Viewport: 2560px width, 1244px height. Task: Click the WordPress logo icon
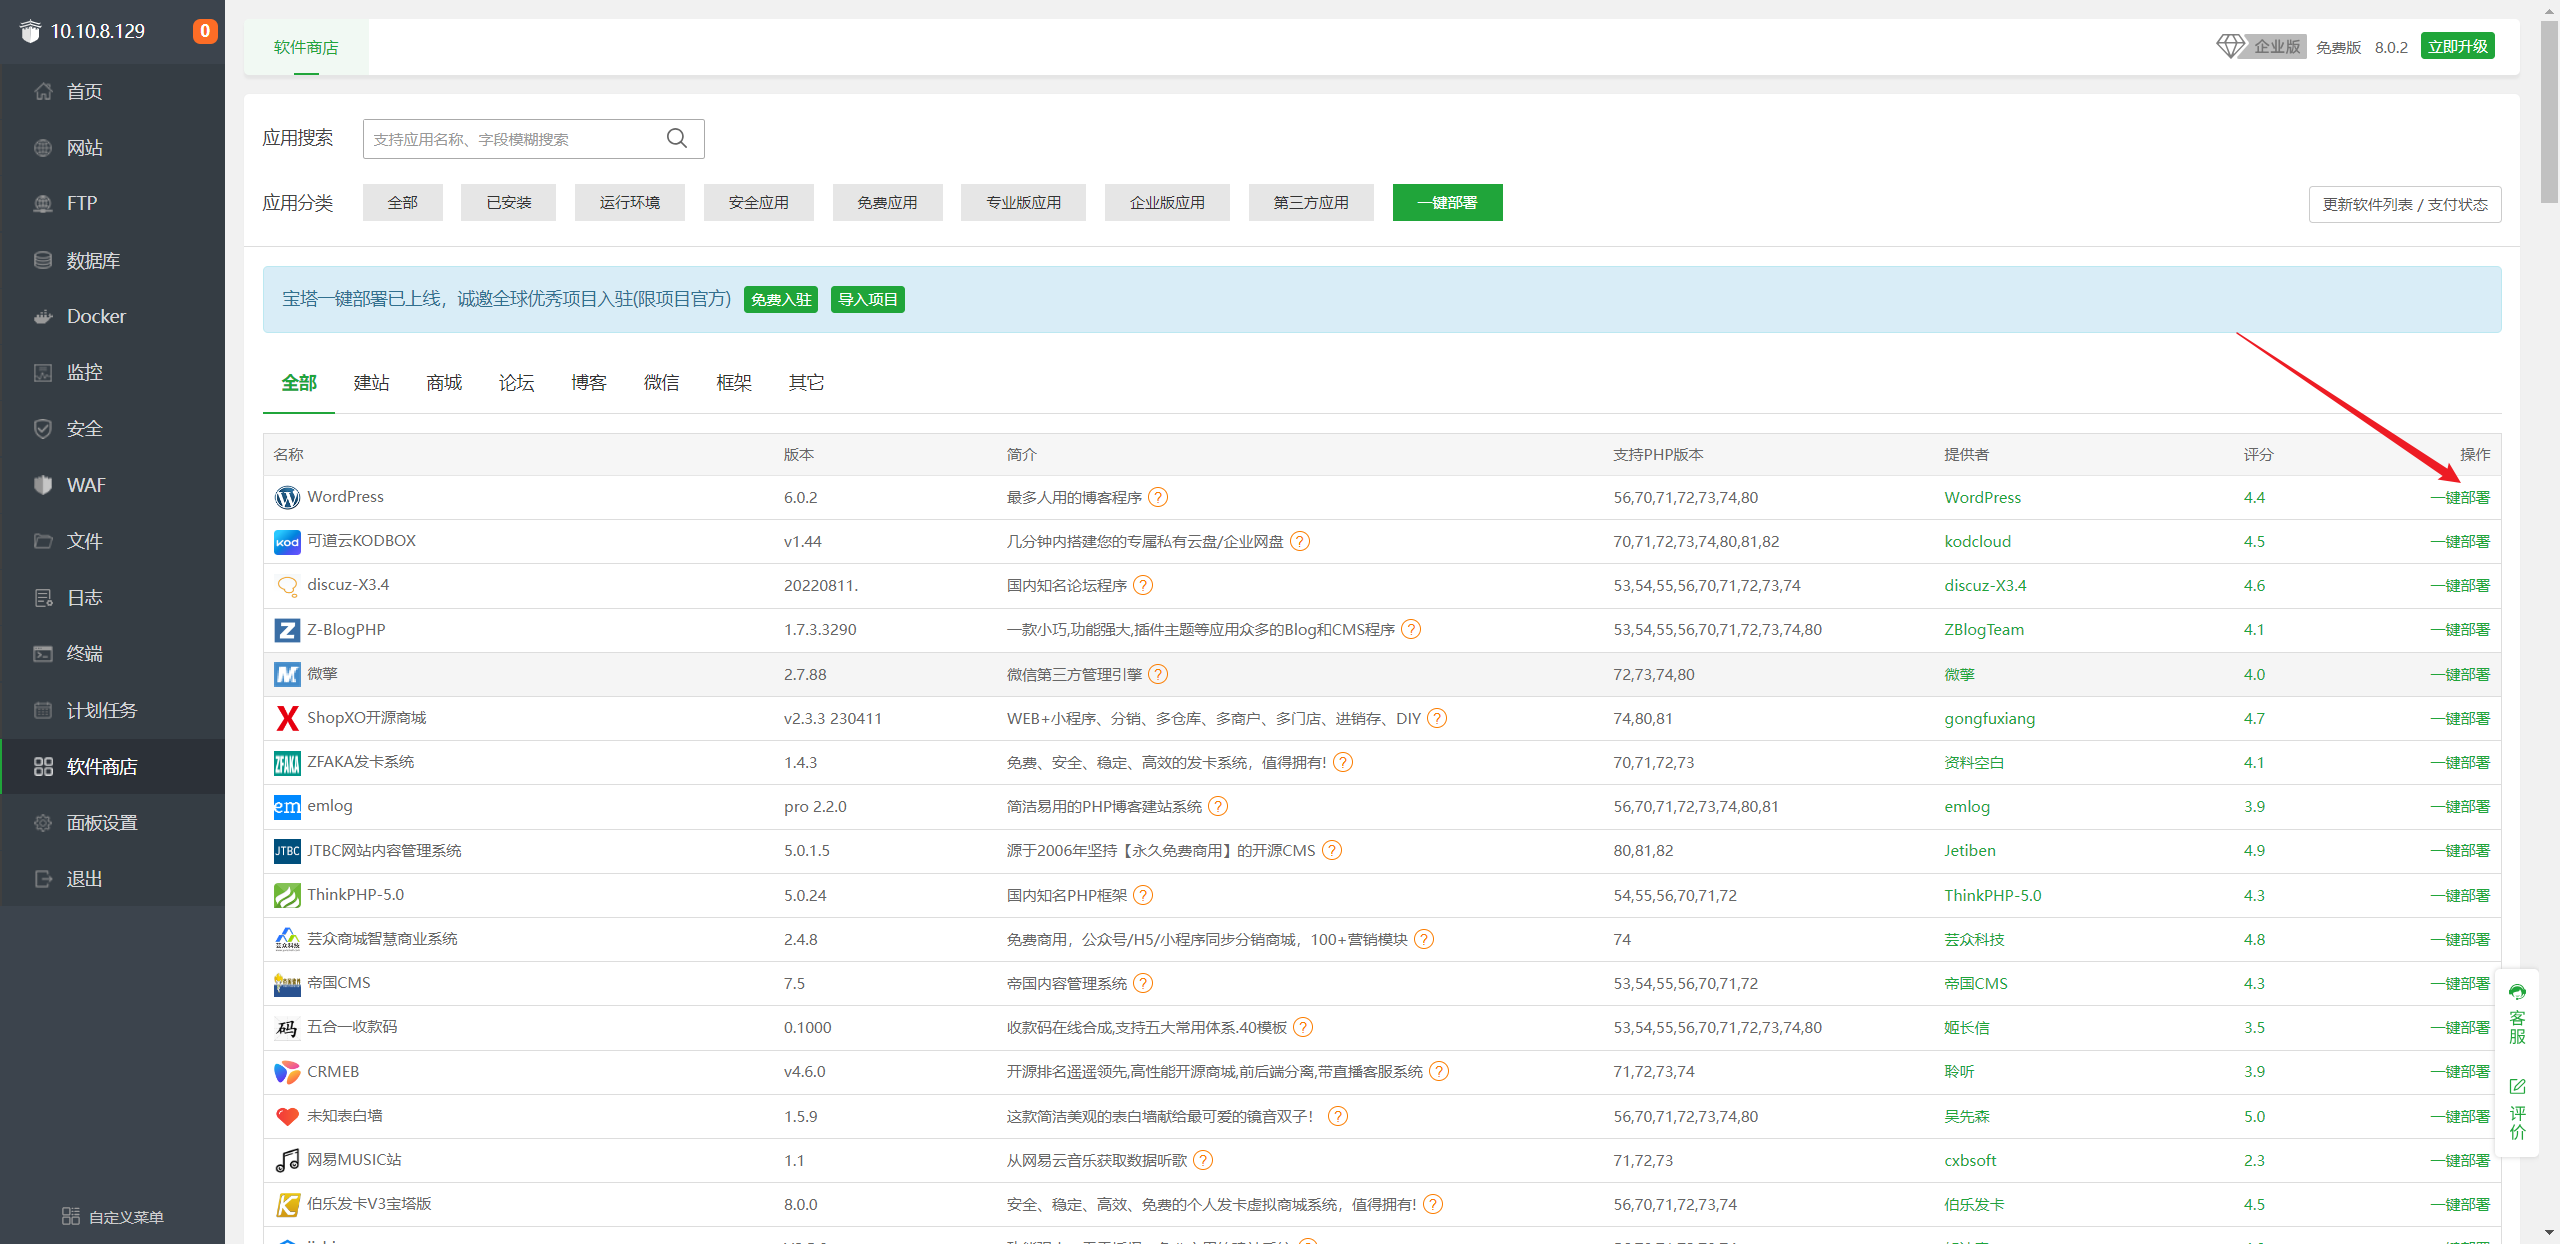287,497
